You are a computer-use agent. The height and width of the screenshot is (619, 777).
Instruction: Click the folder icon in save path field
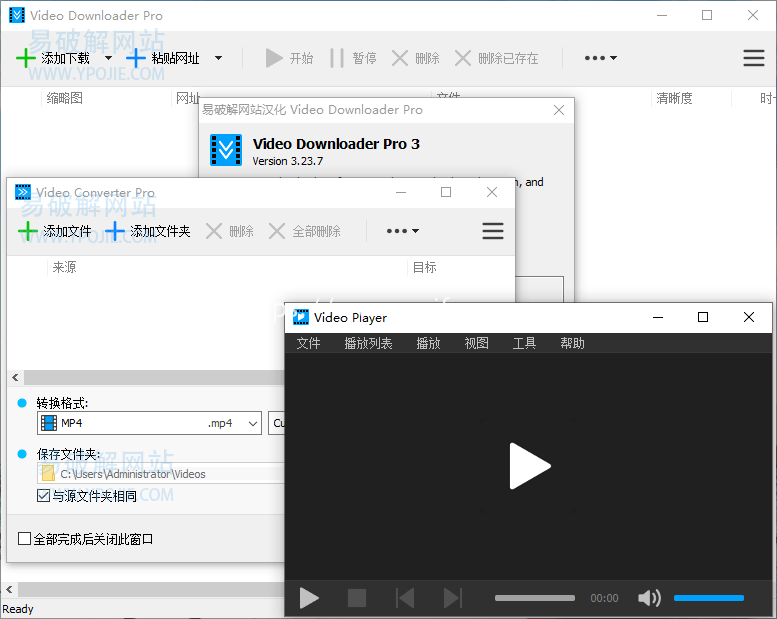pos(49,474)
